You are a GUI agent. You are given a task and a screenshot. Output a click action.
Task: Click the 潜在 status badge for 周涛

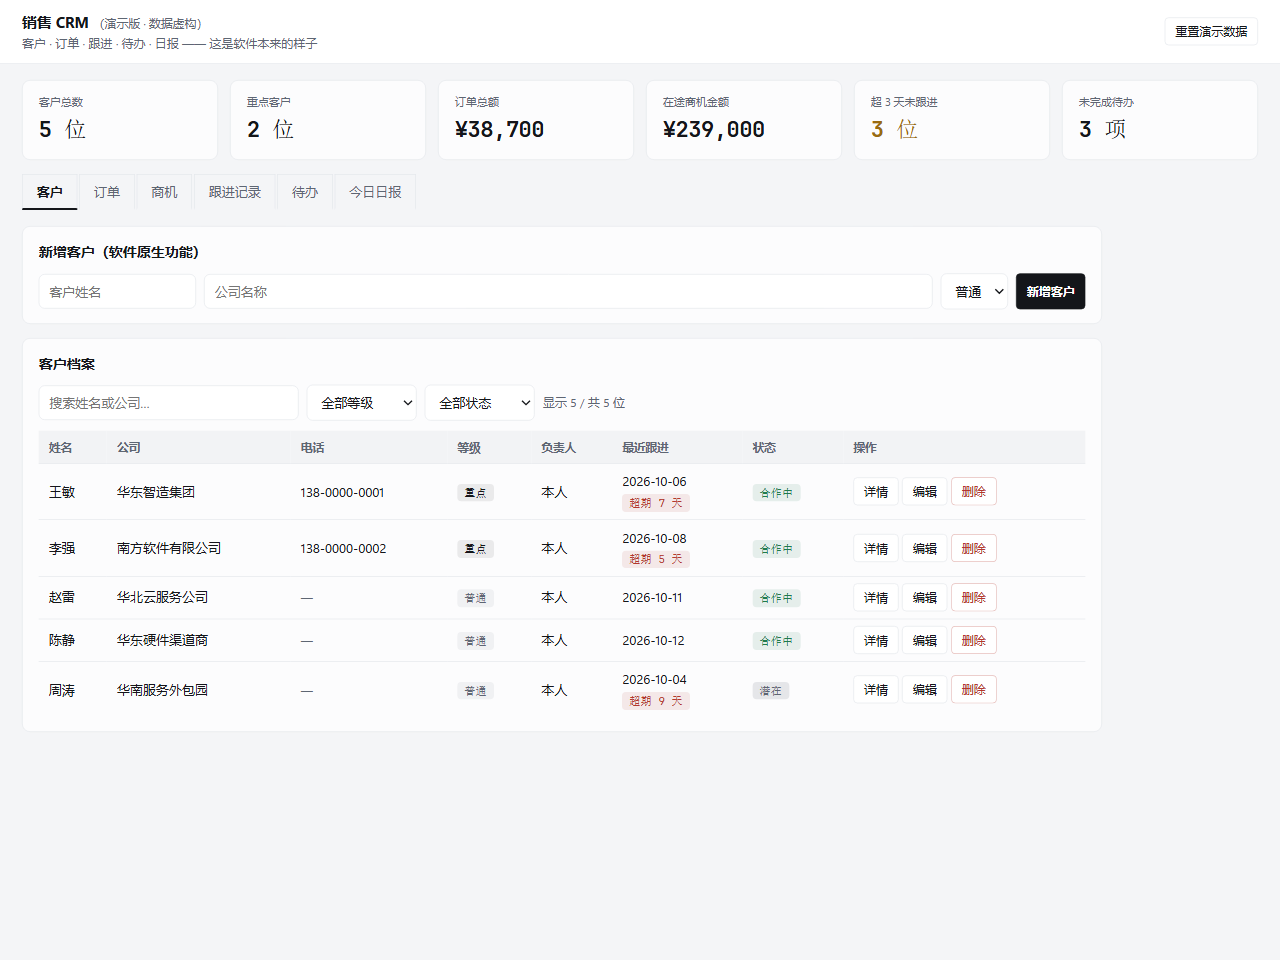pyautogui.click(x=771, y=691)
